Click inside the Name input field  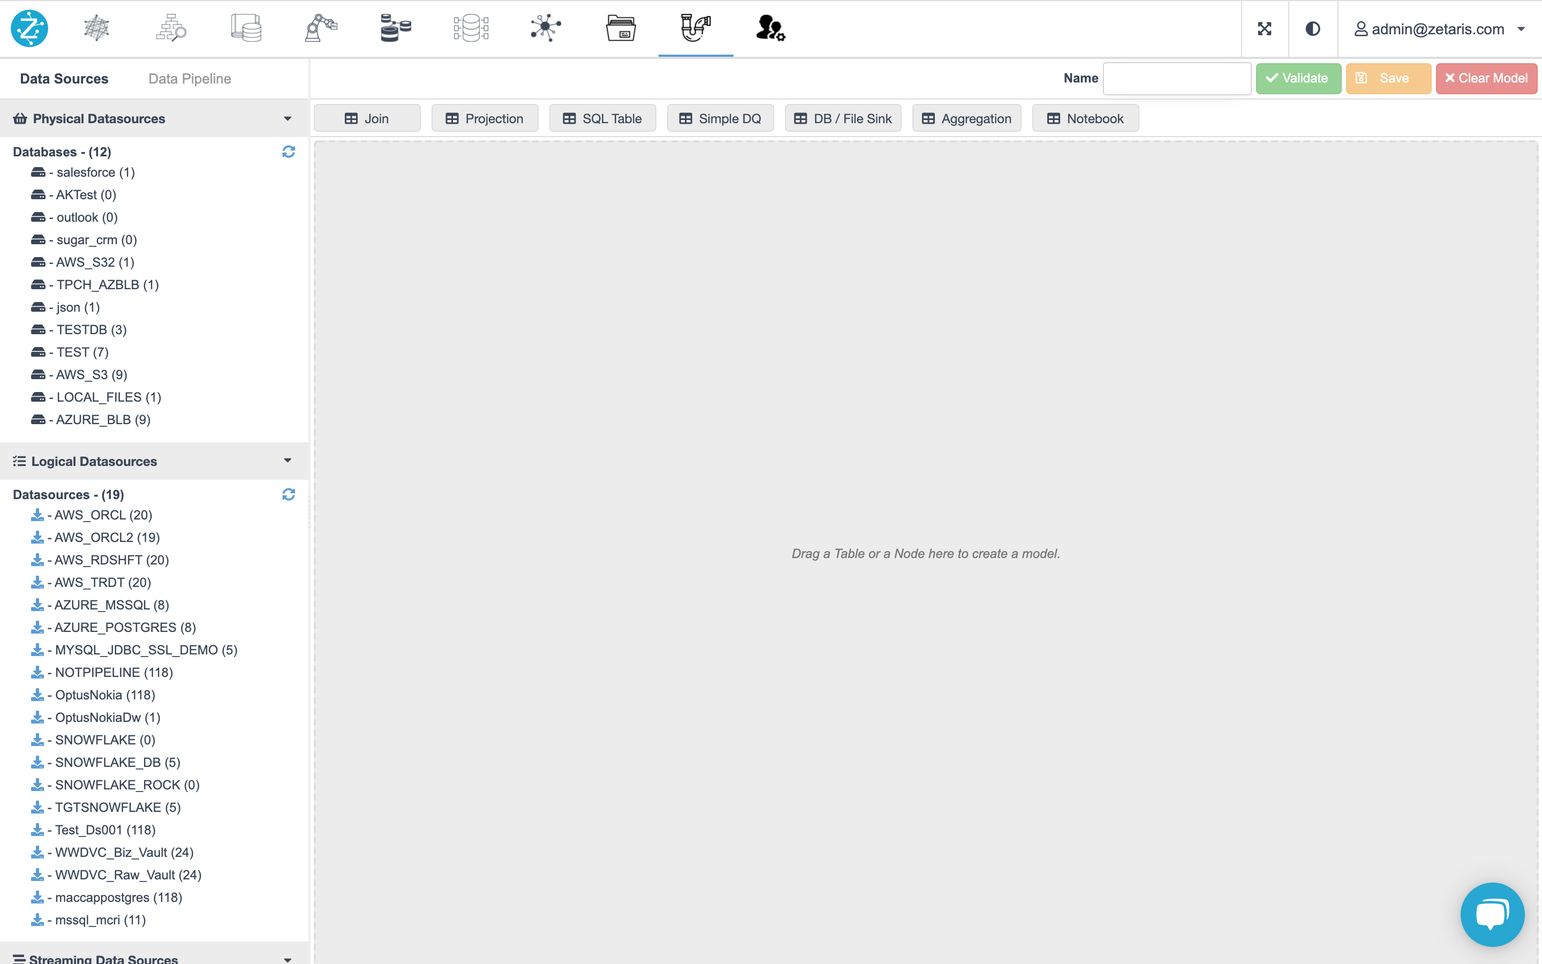[1177, 78]
